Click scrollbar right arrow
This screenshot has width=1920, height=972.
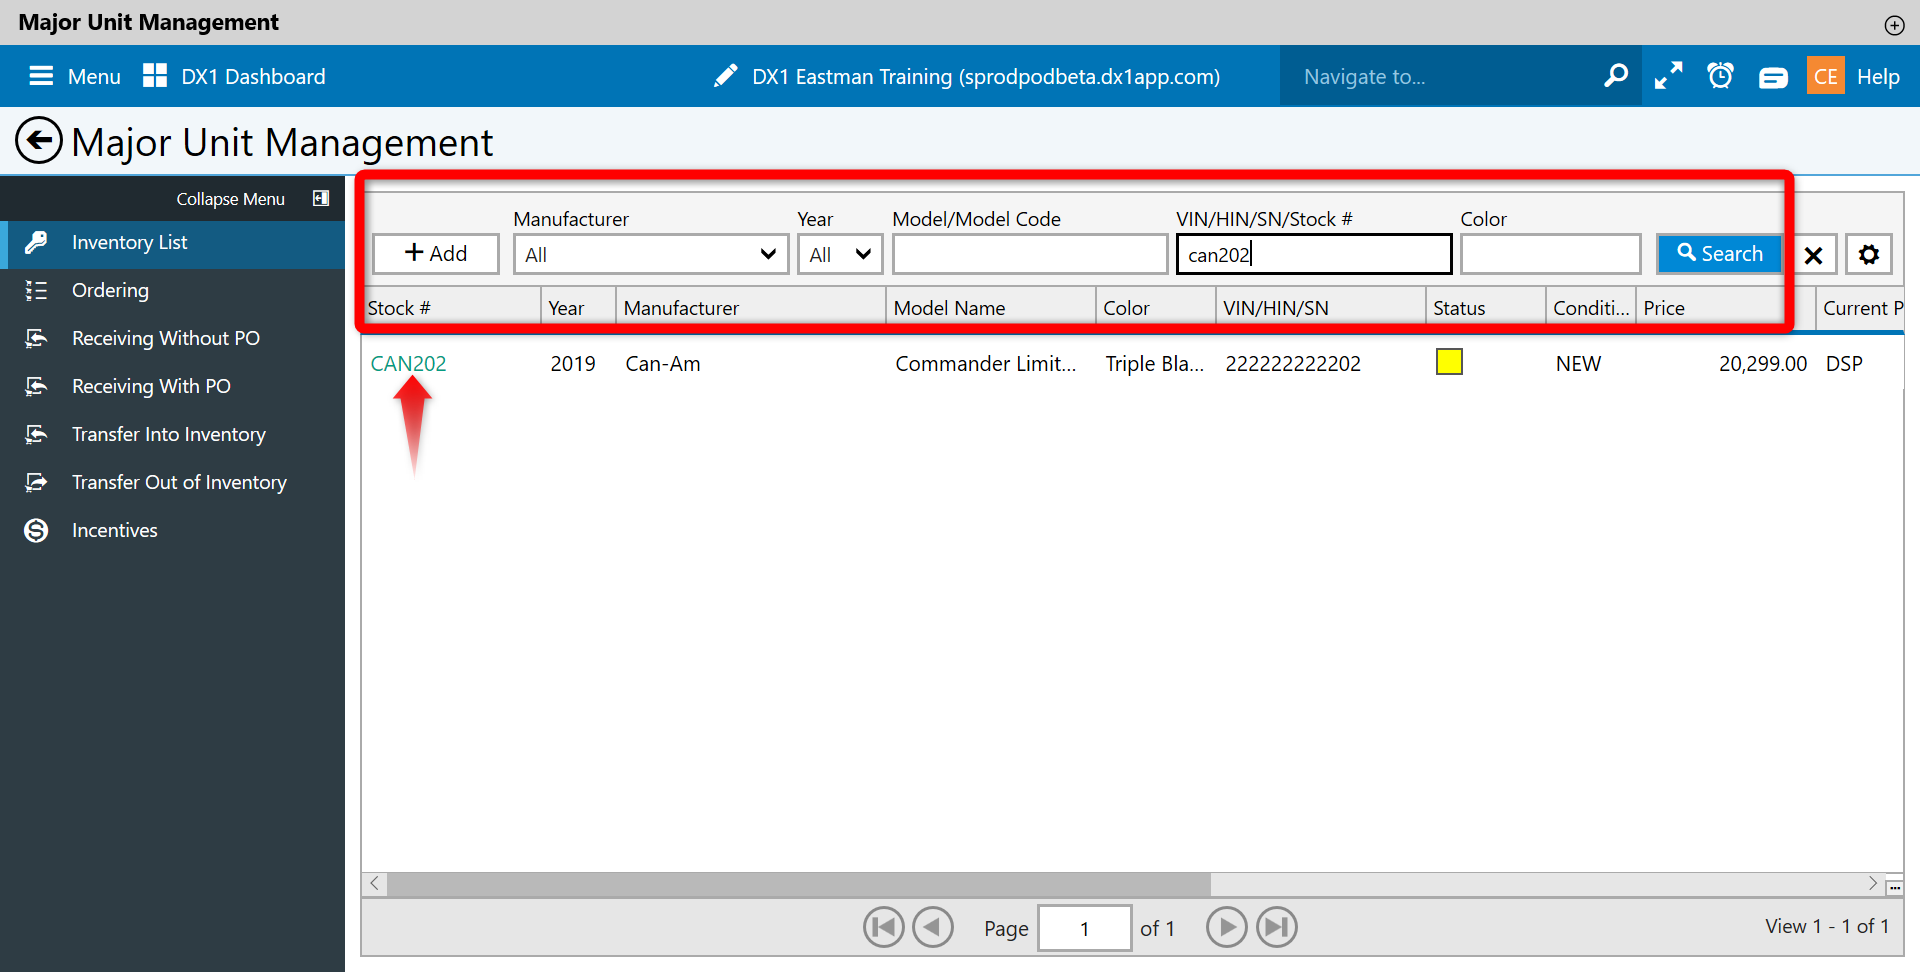1872,884
